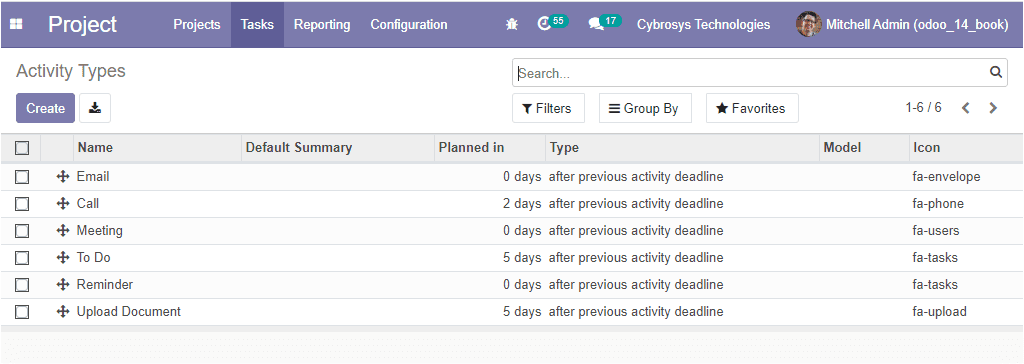Go to previous page arrow
The height and width of the screenshot is (364, 1024).
click(x=966, y=108)
